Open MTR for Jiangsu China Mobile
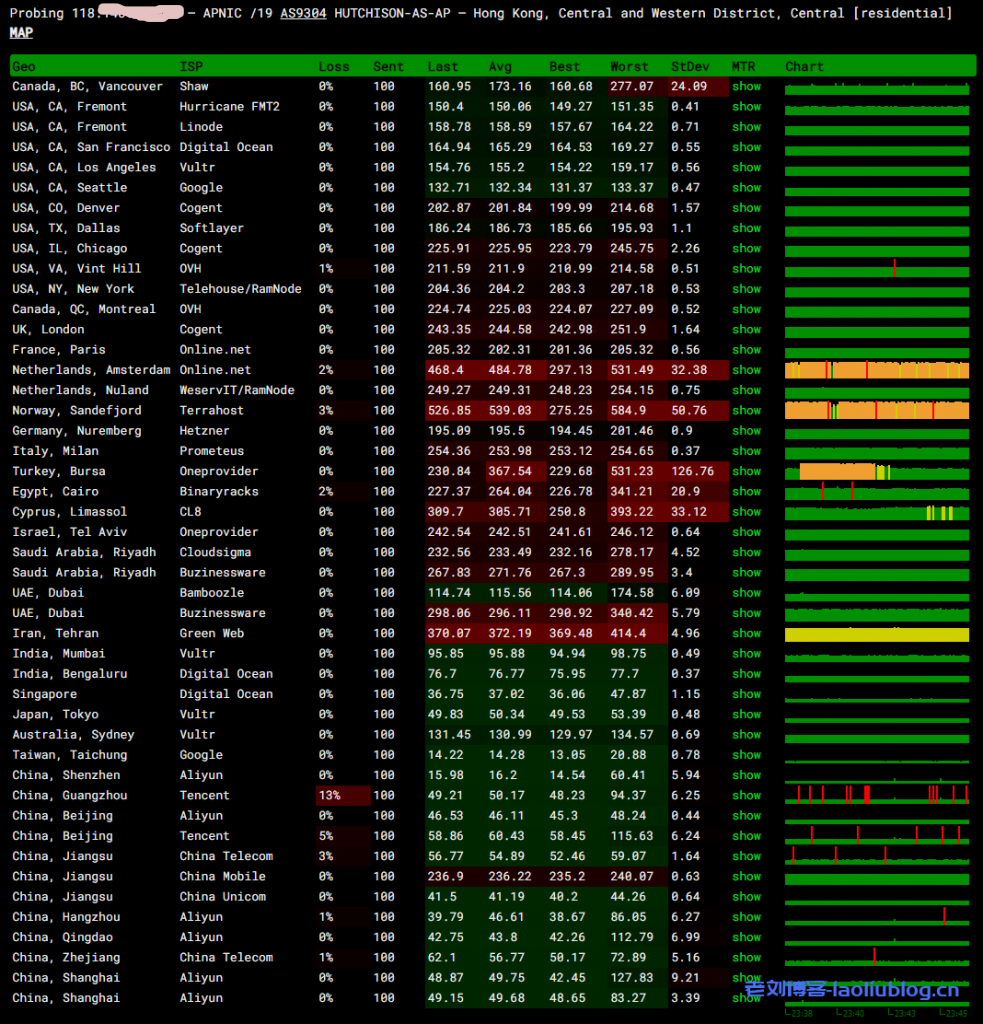The width and height of the screenshot is (983, 1024). click(746, 876)
